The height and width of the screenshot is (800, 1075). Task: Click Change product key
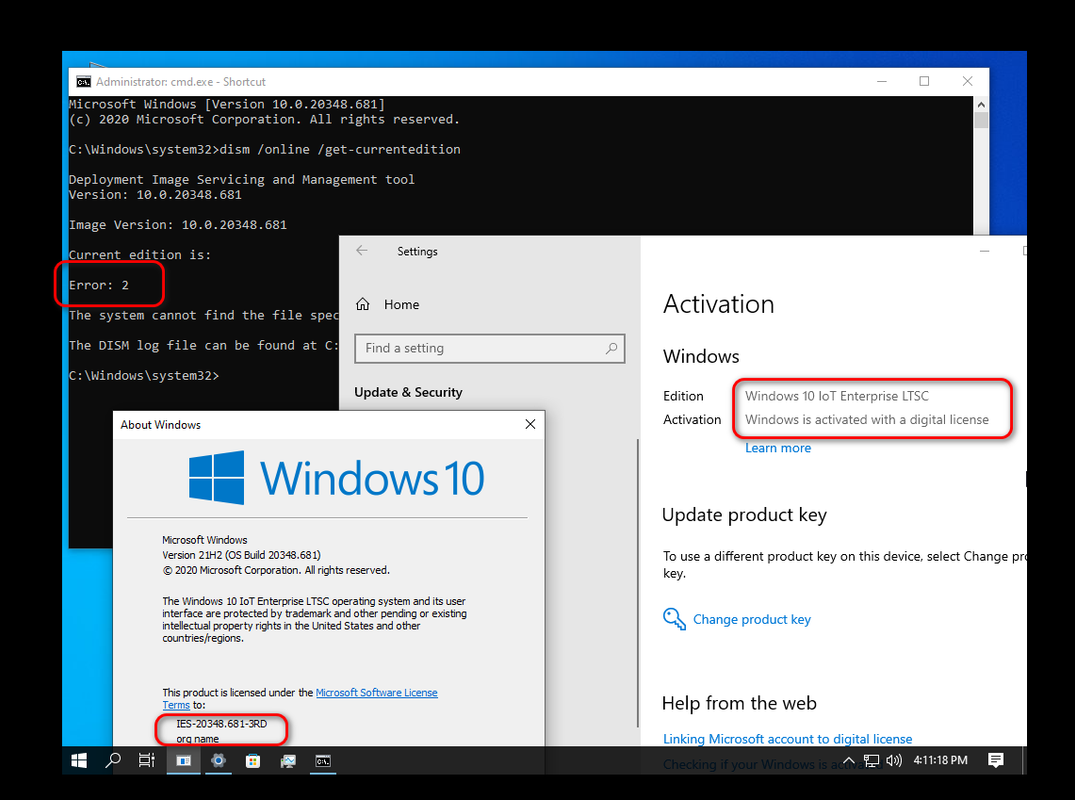(x=751, y=619)
